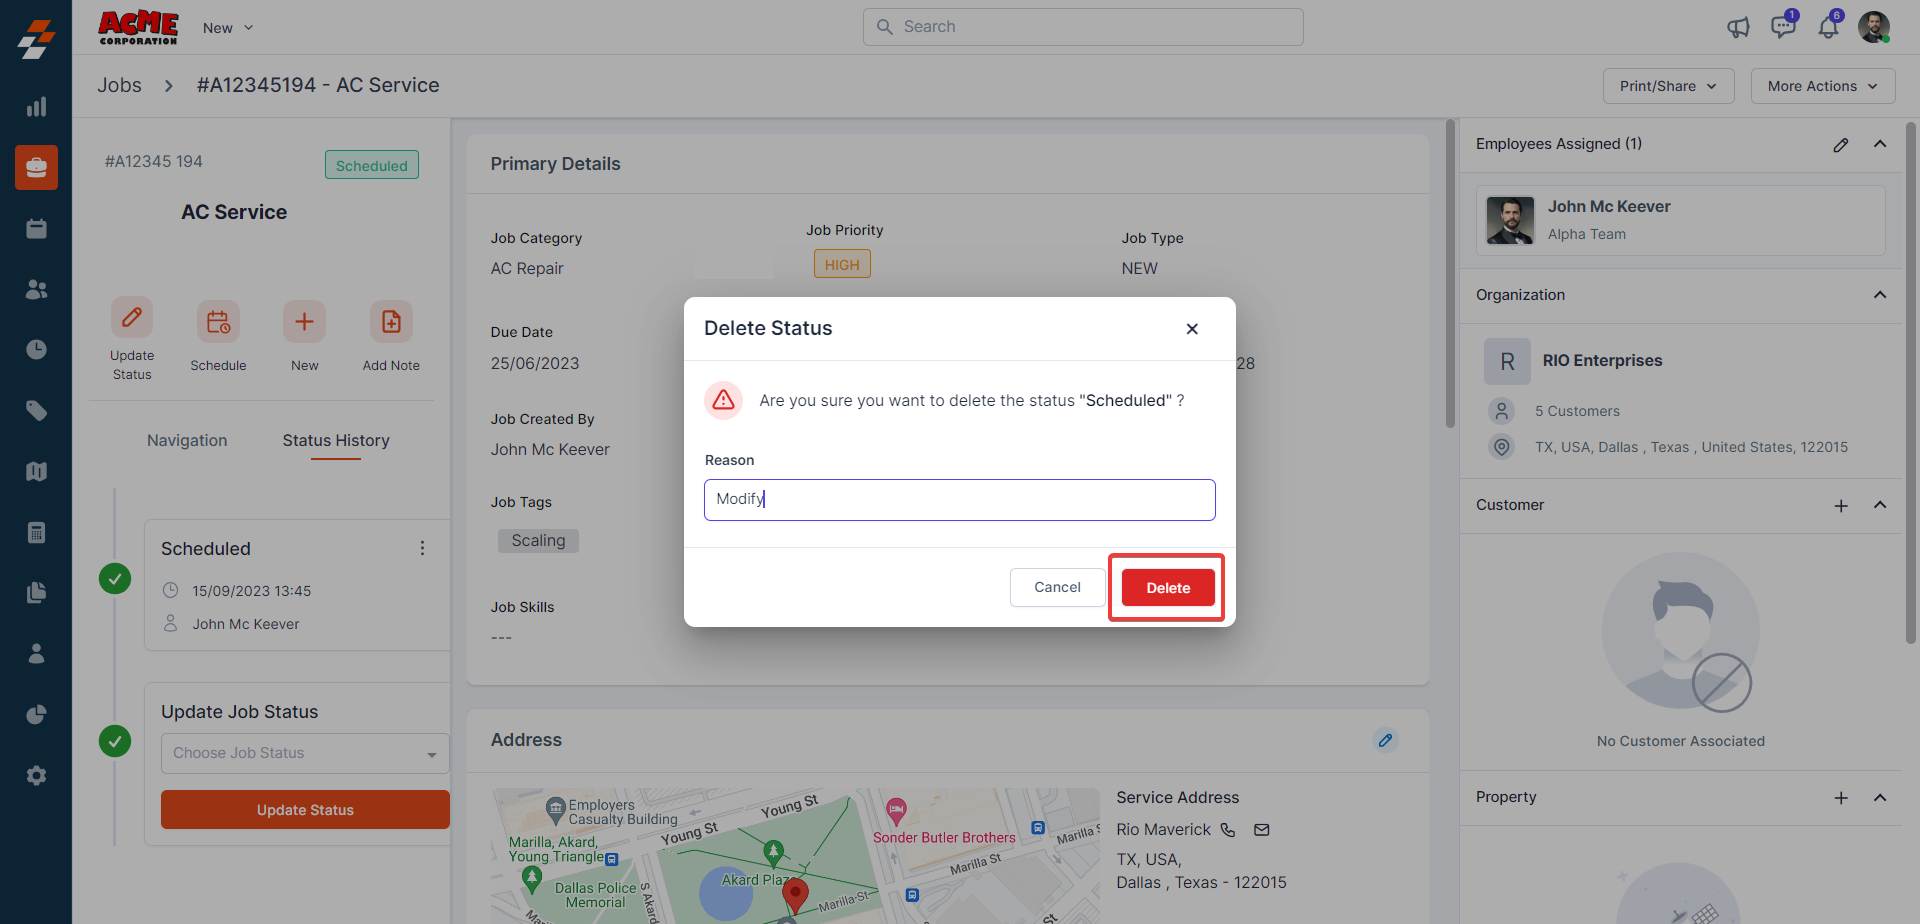Click the Jobs breadcrumb link
This screenshot has width=1920, height=924.
click(x=119, y=85)
